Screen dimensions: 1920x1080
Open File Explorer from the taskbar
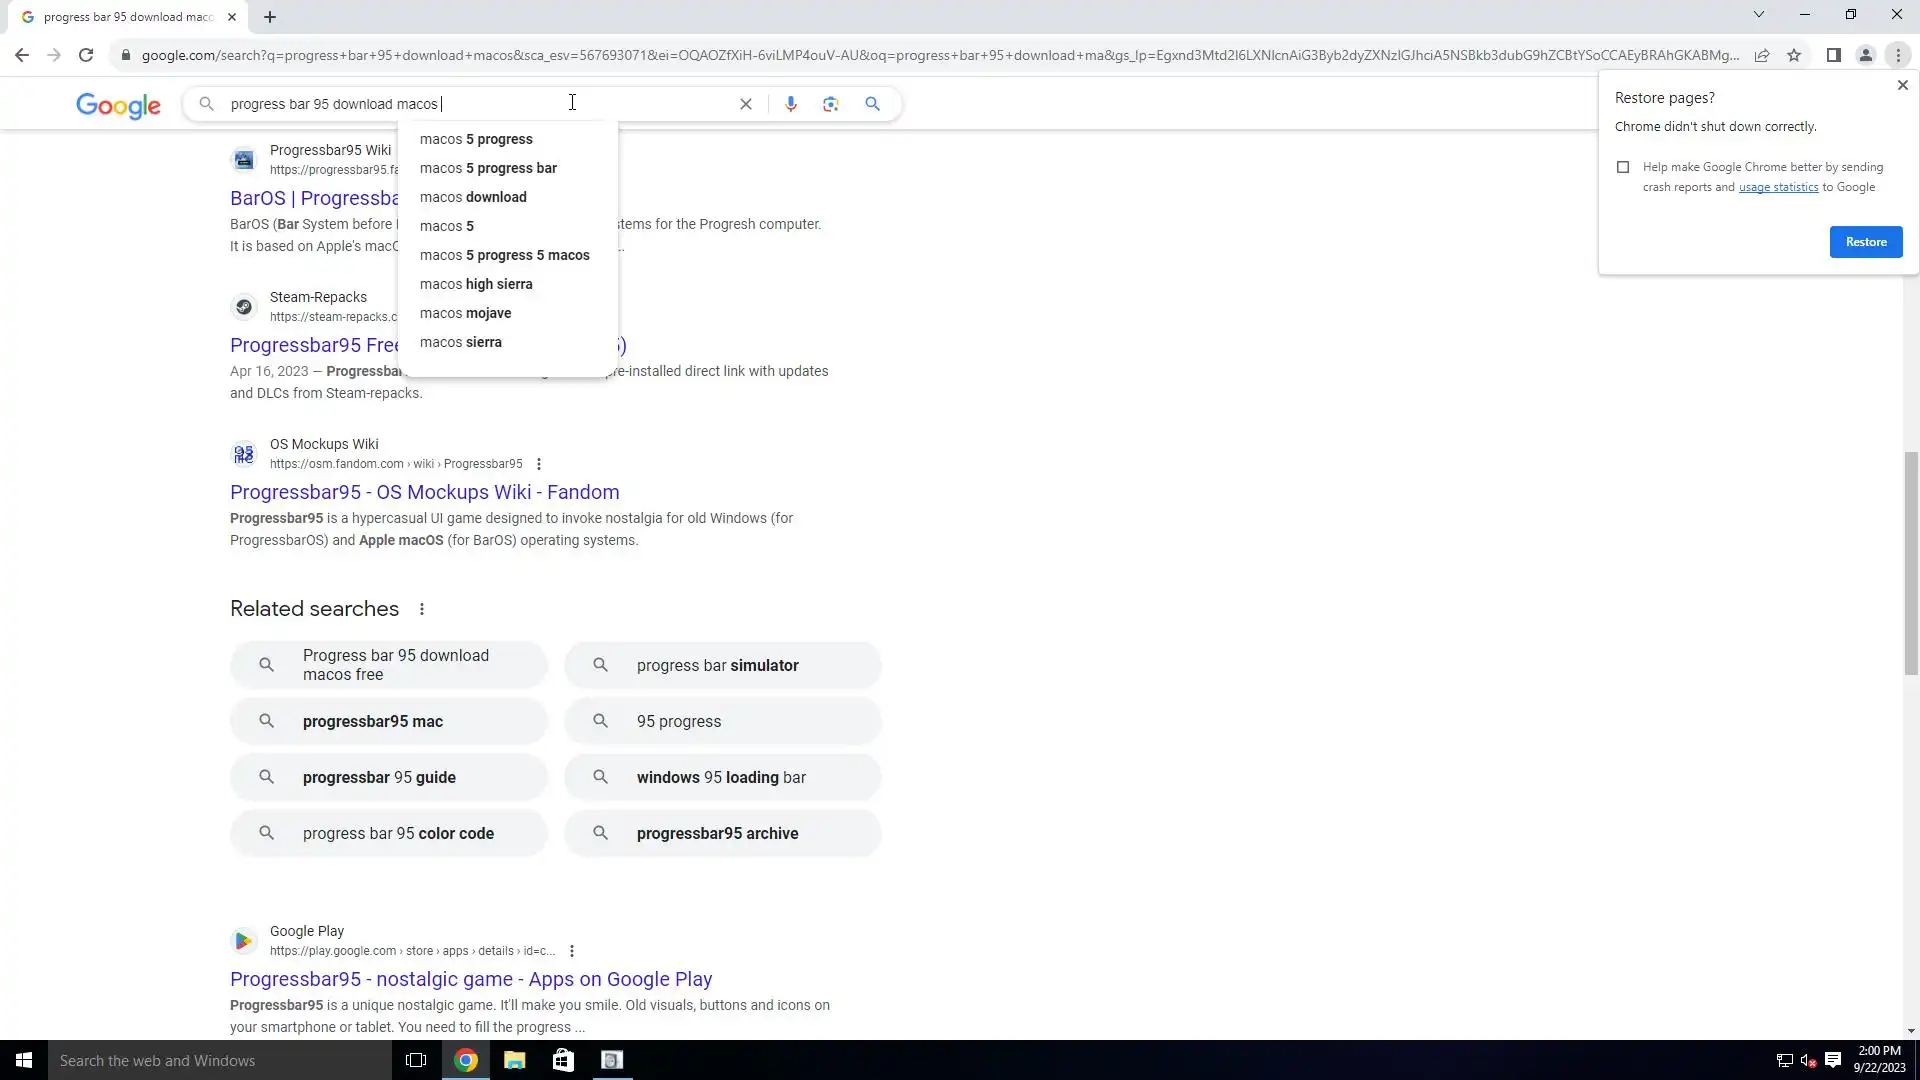point(514,1060)
